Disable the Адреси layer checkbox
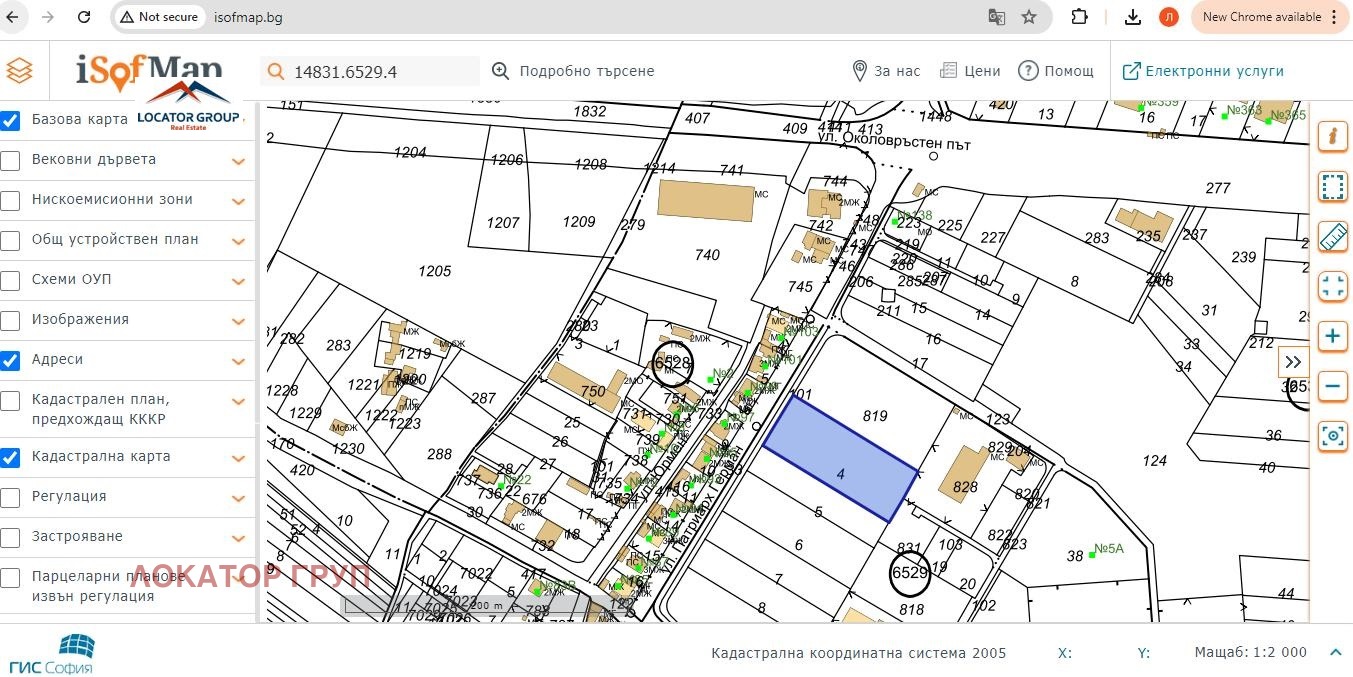1353x677 pixels. (11, 360)
